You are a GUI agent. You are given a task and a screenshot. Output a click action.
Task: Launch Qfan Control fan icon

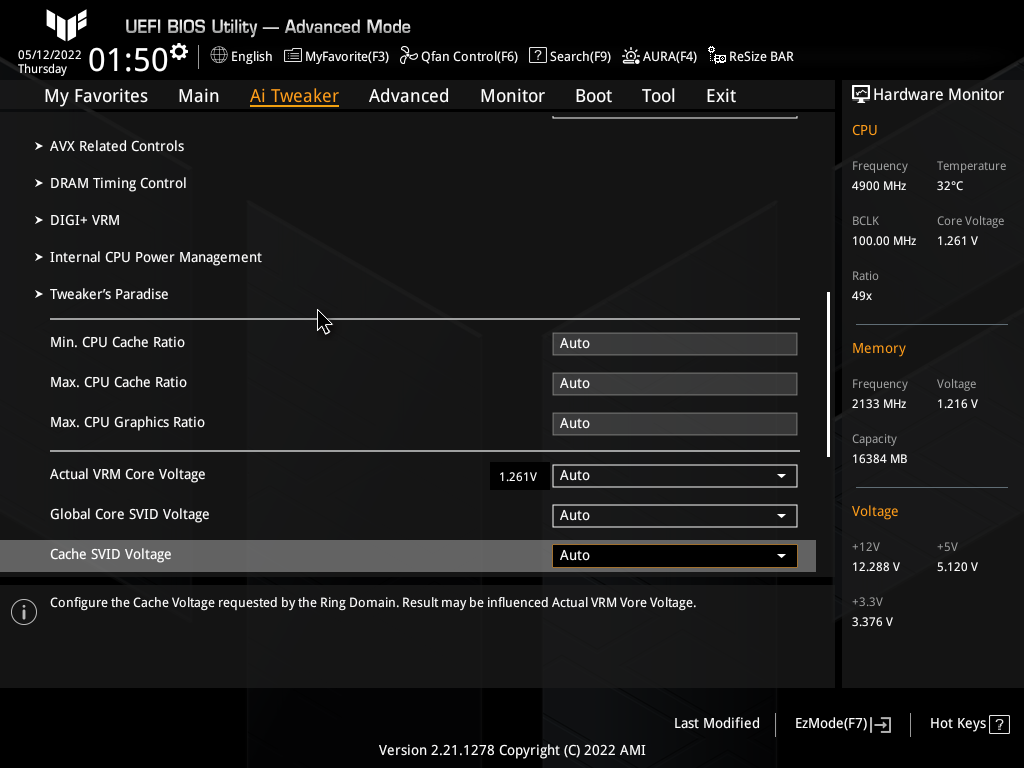coord(409,56)
